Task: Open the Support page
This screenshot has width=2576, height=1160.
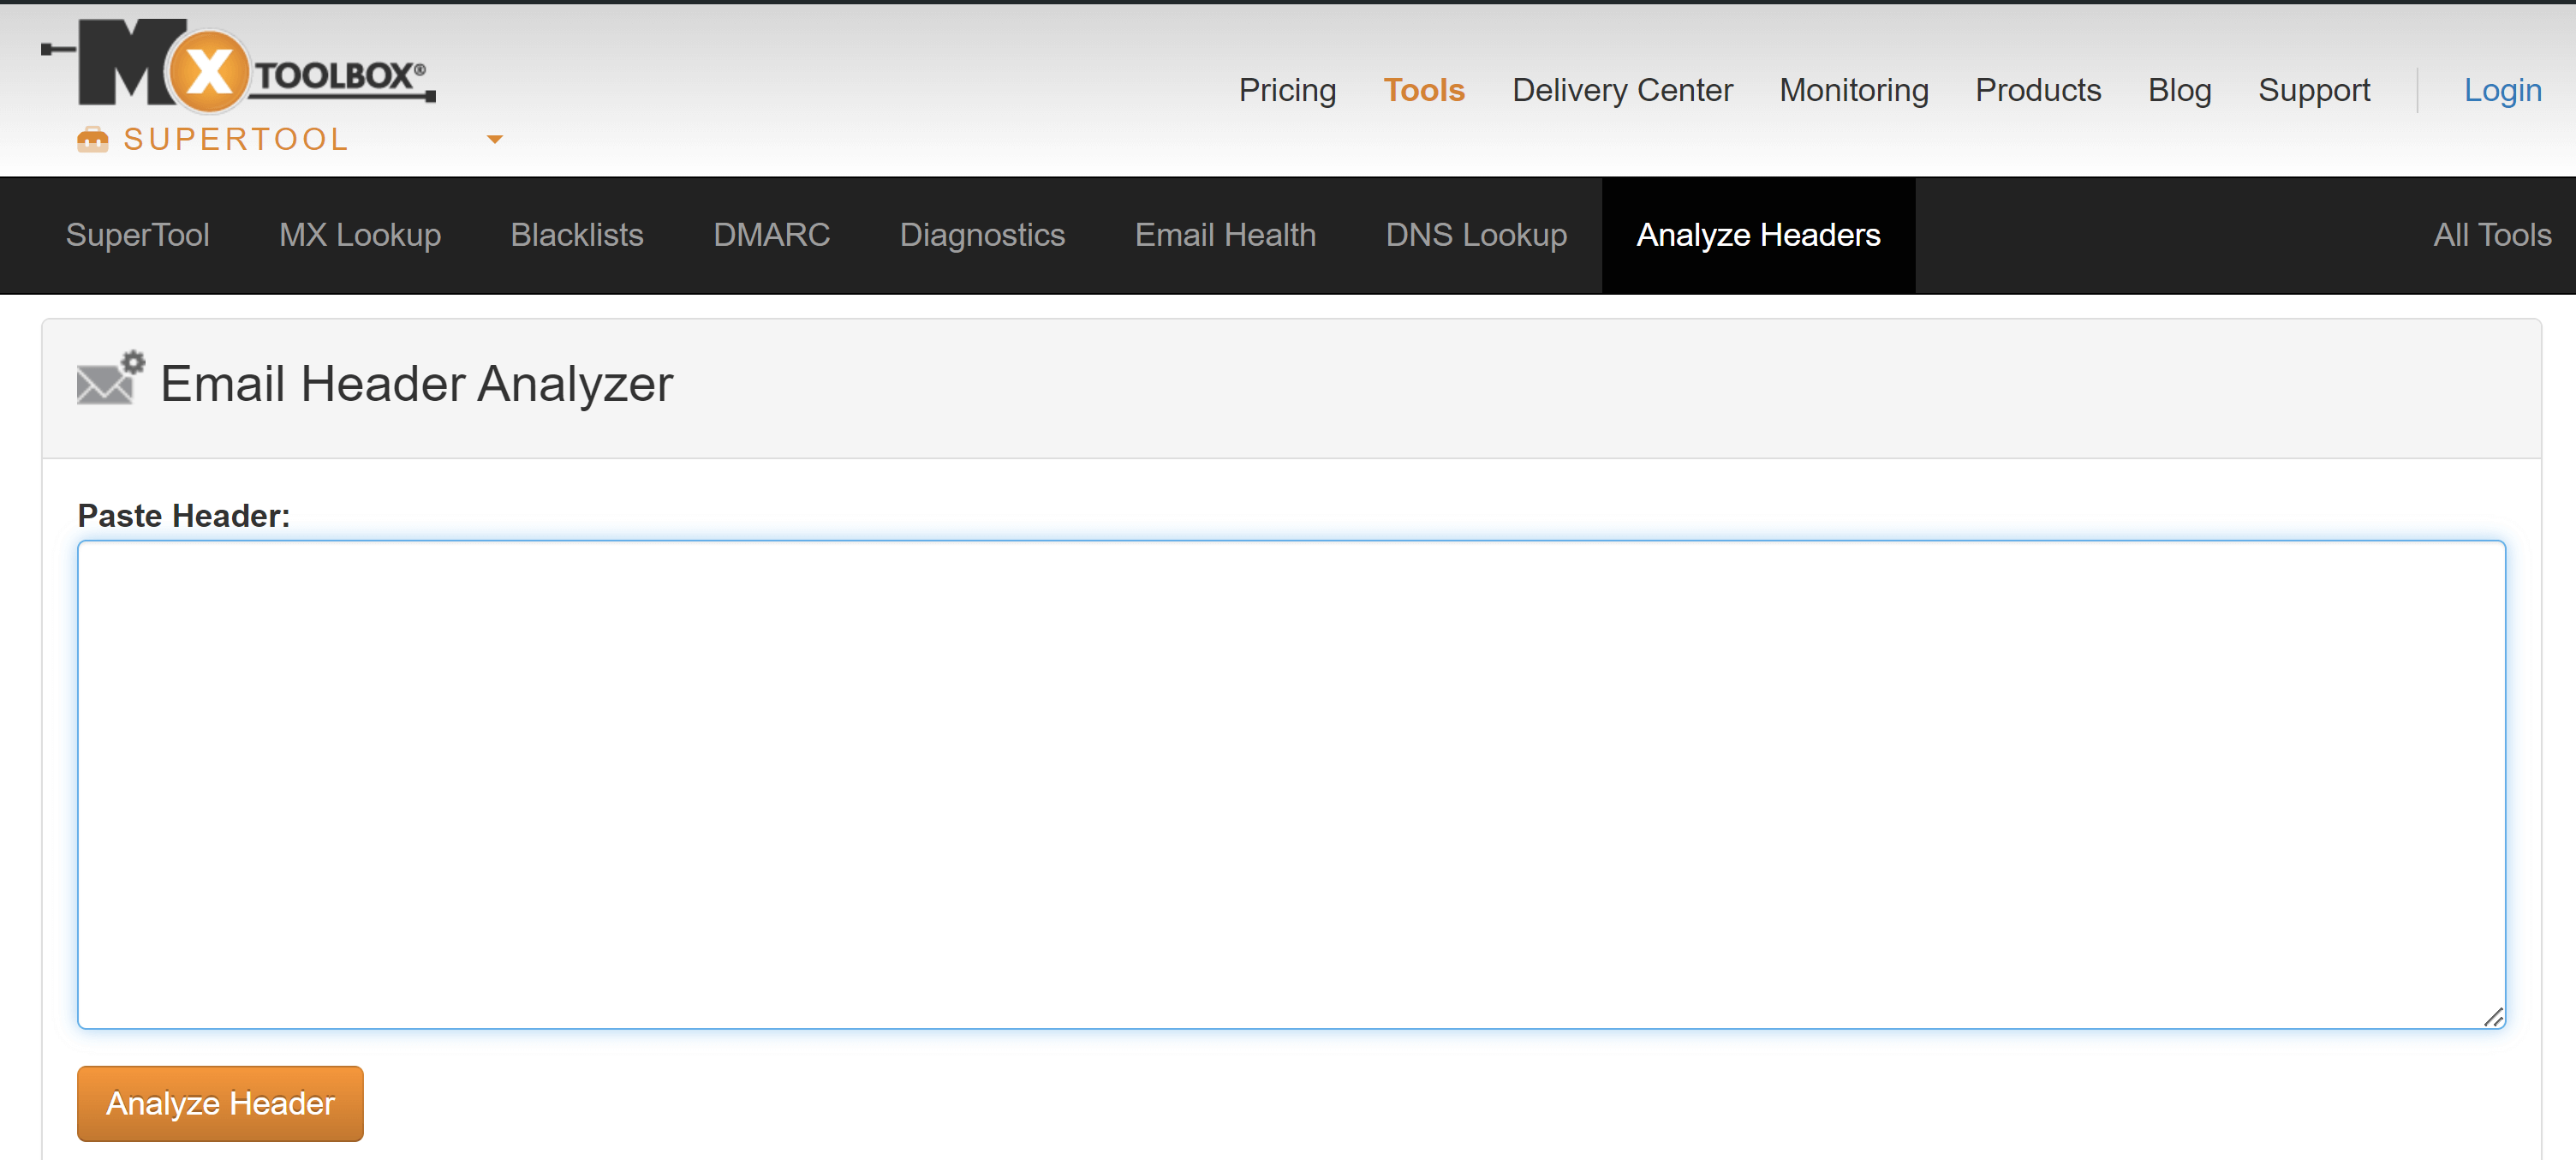Action: (x=2313, y=90)
